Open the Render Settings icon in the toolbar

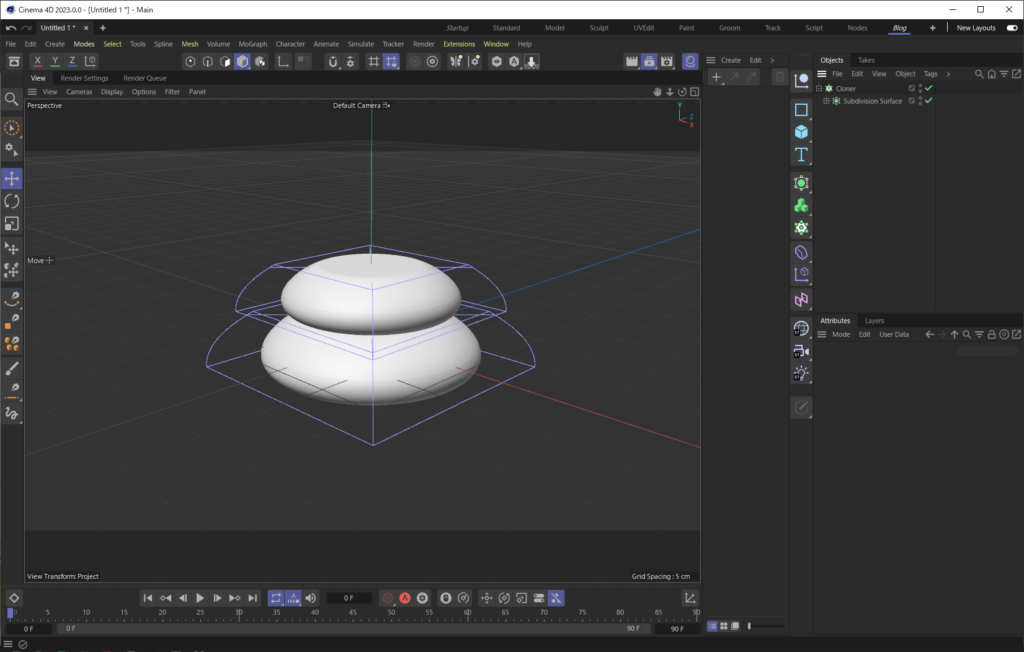(x=666, y=61)
